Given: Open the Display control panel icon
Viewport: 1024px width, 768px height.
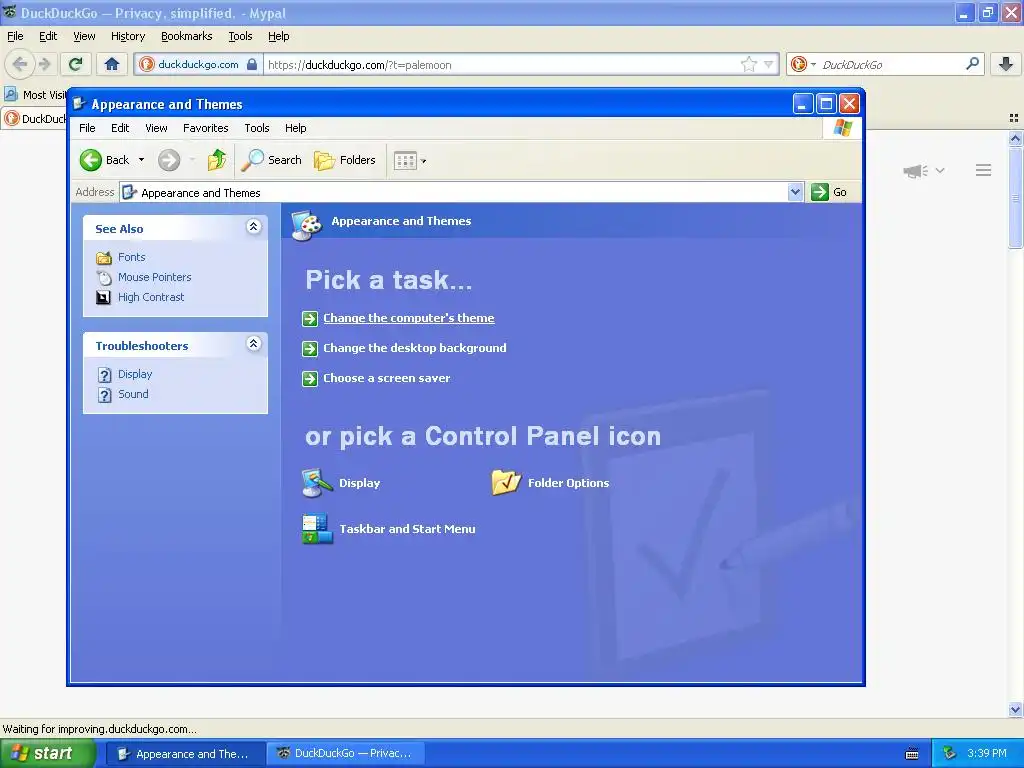Looking at the screenshot, I should (341, 483).
